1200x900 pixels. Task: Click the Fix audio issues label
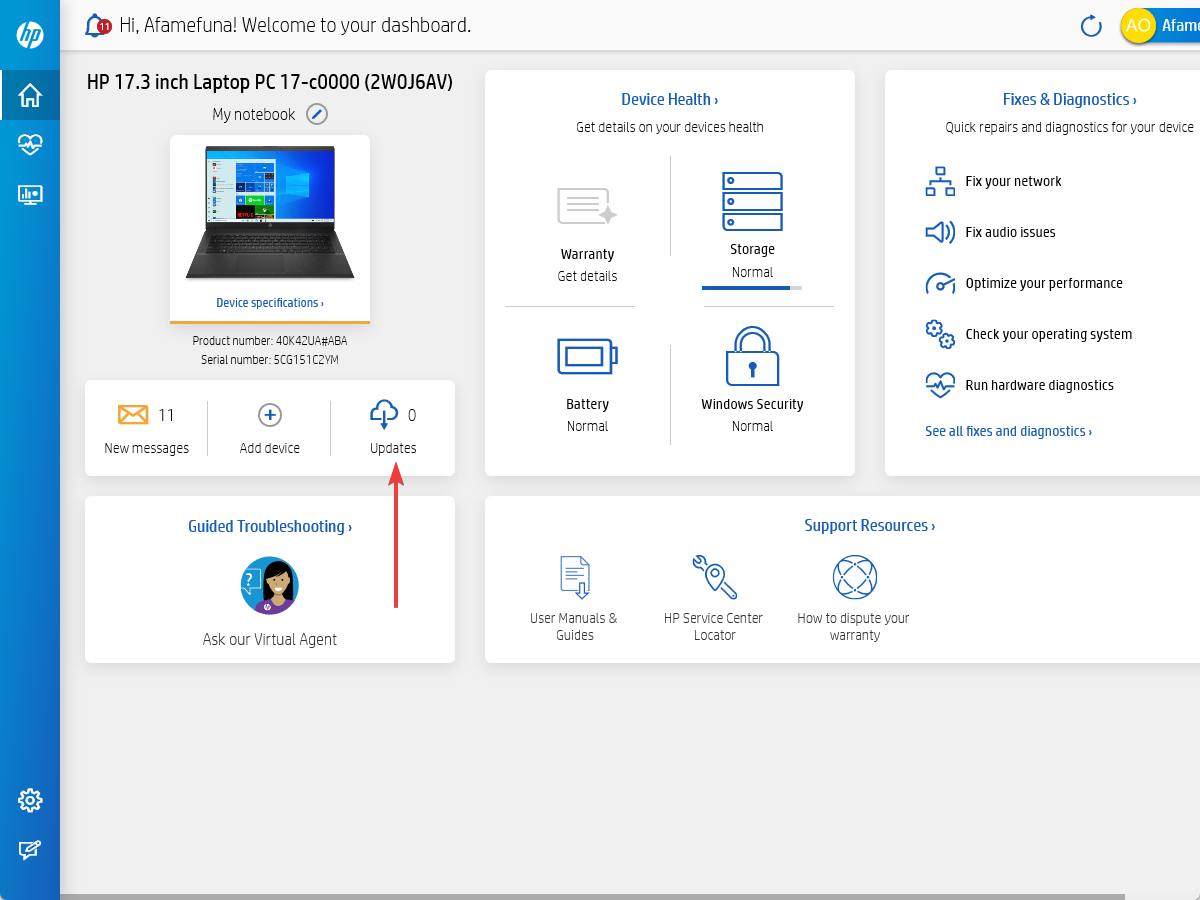coord(1010,232)
